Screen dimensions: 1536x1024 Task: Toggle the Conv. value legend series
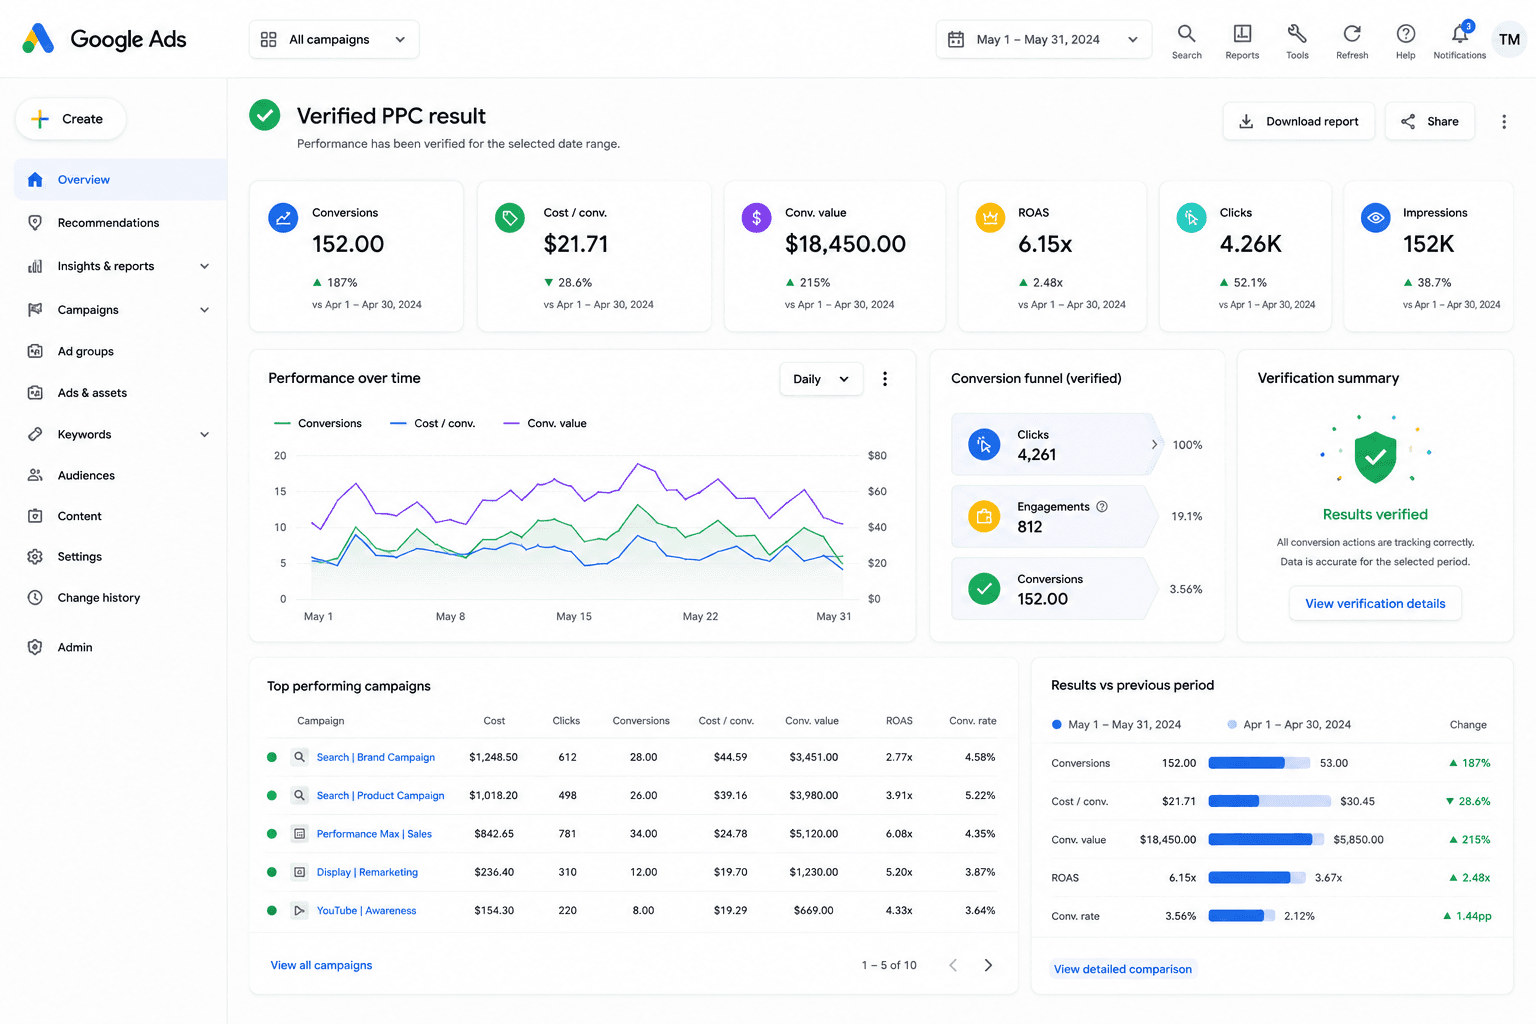point(545,424)
